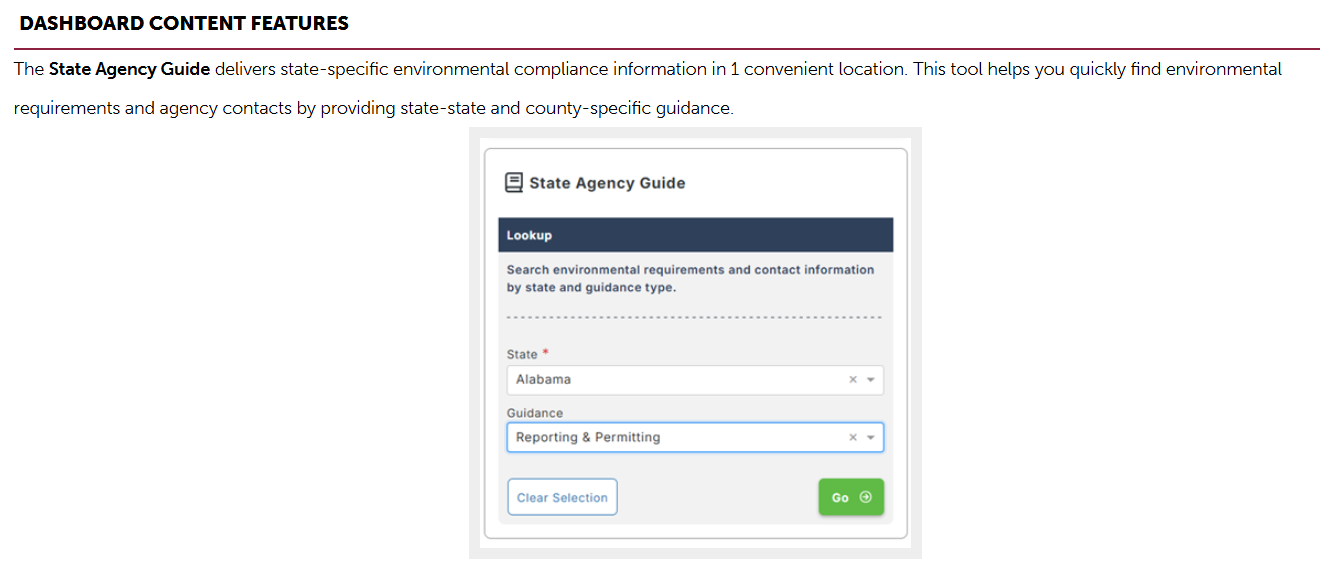The width and height of the screenshot is (1320, 567).
Task: Click the dashed separator line above State
Action: [695, 318]
